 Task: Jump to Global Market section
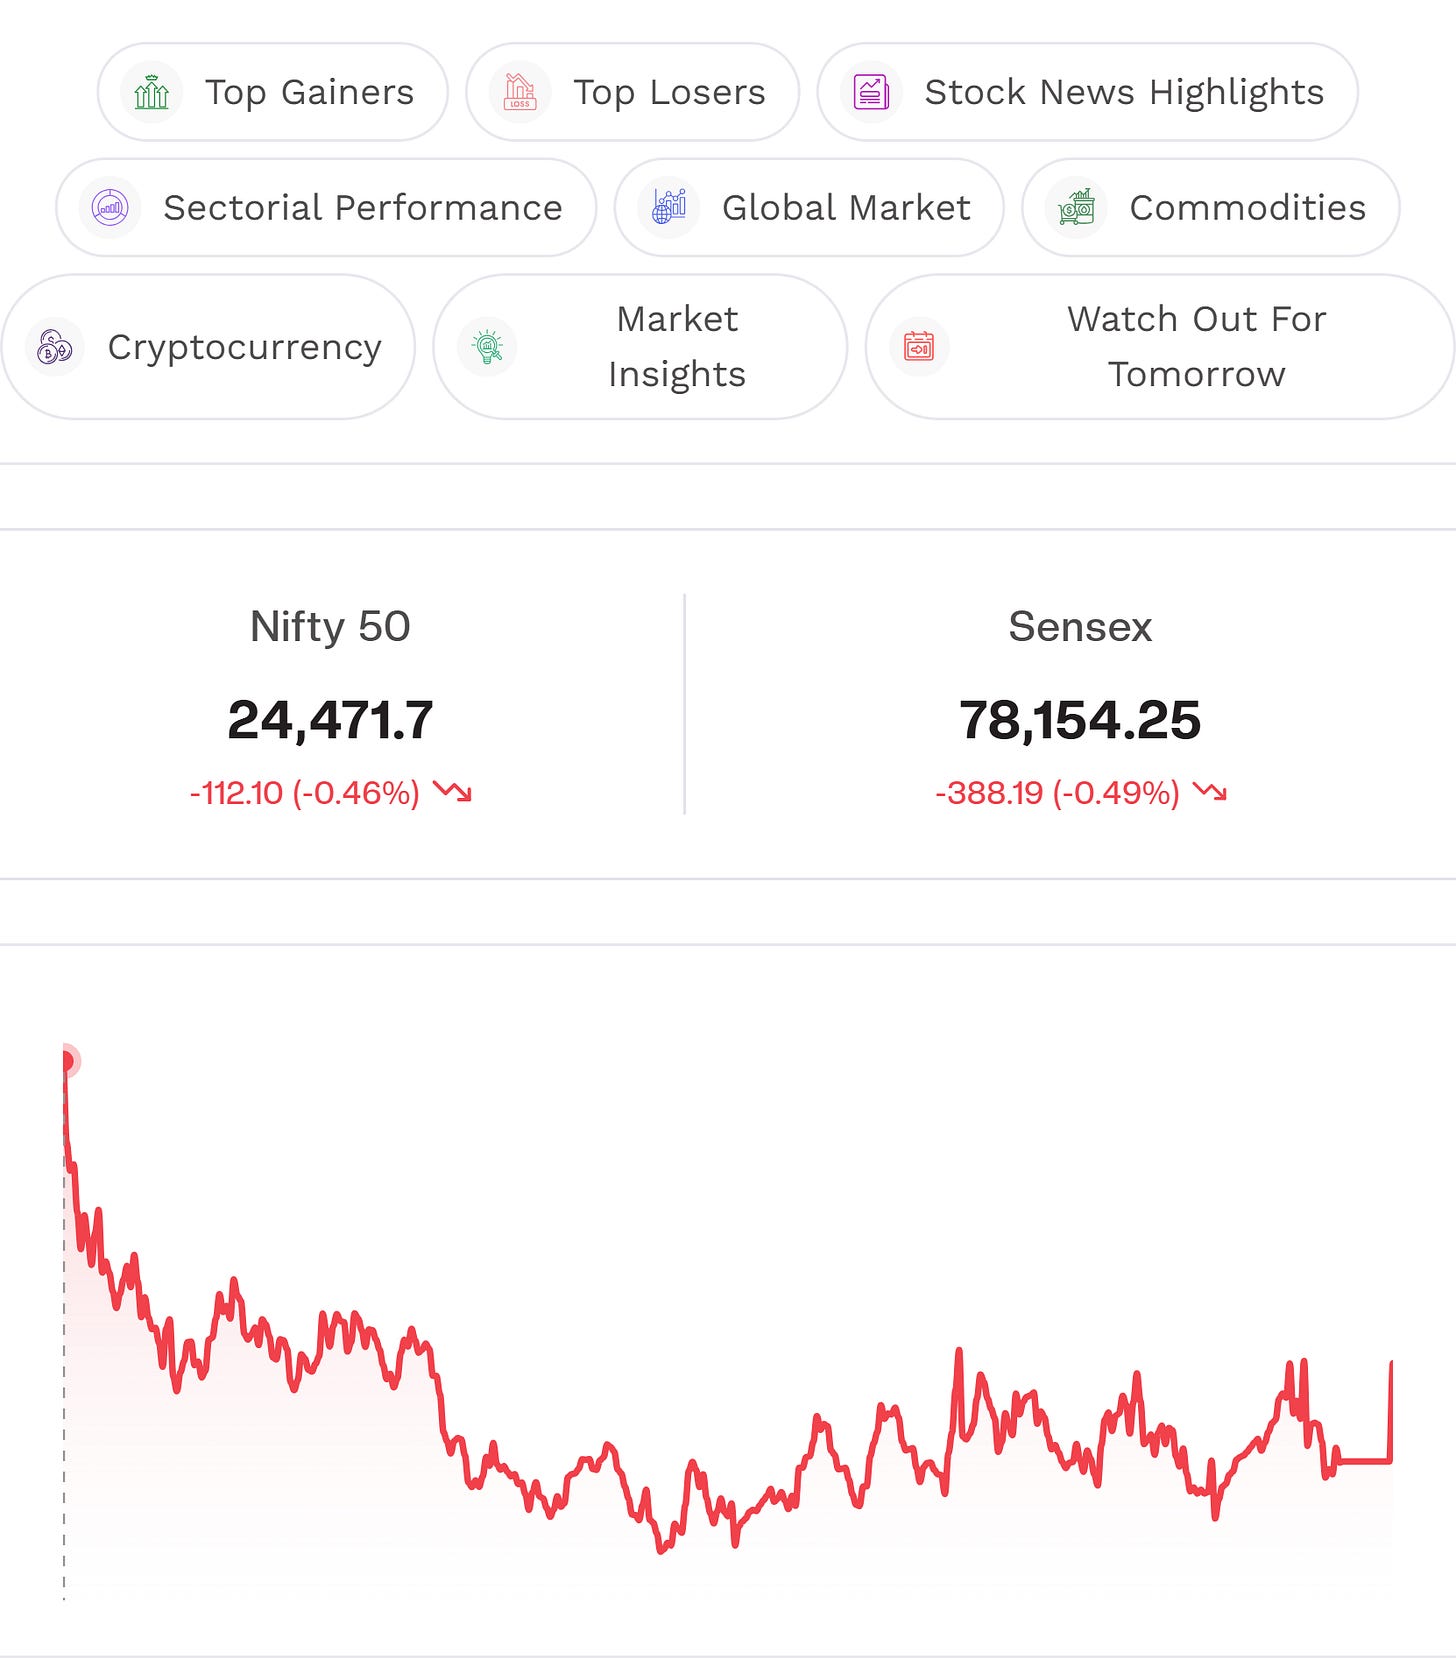click(x=809, y=208)
